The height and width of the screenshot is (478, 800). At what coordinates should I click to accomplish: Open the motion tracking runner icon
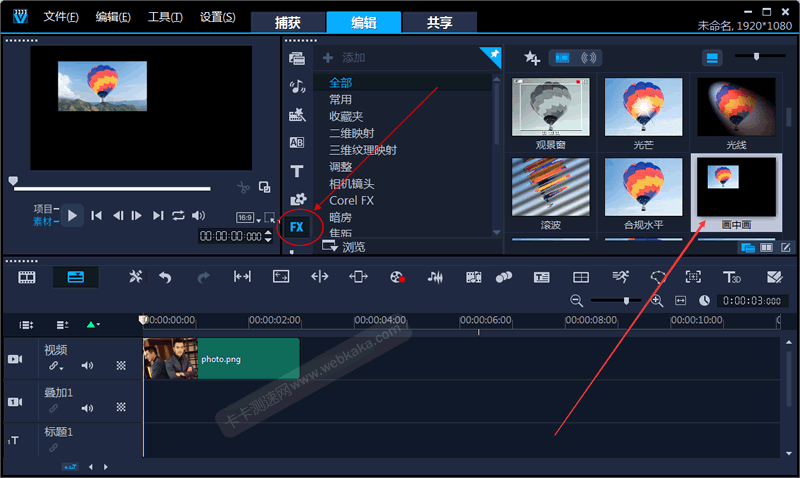pyautogui.click(x=620, y=277)
